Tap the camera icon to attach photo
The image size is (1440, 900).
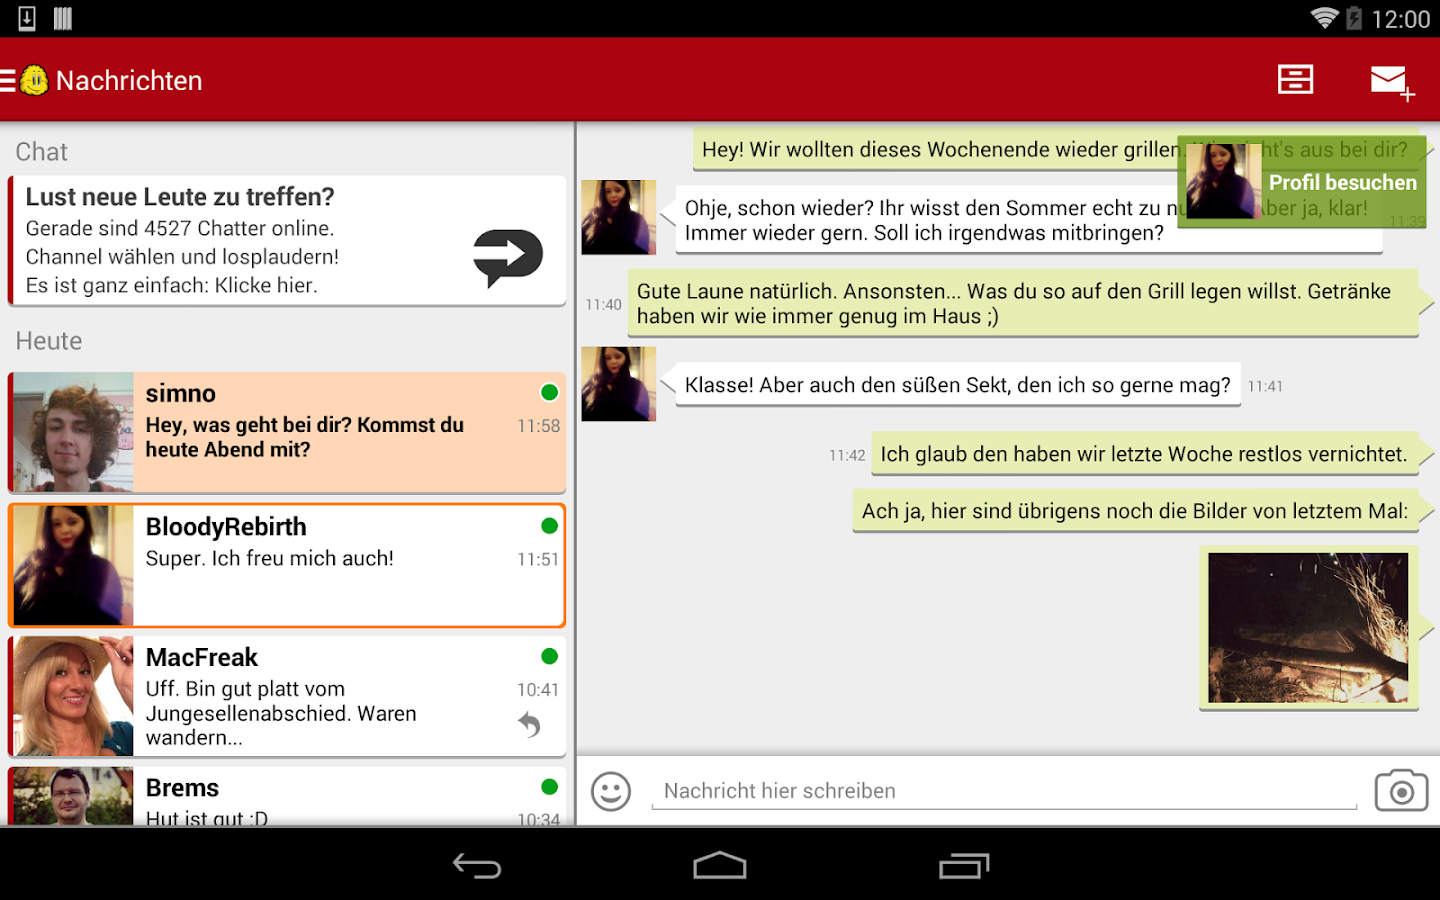[x=1401, y=791]
